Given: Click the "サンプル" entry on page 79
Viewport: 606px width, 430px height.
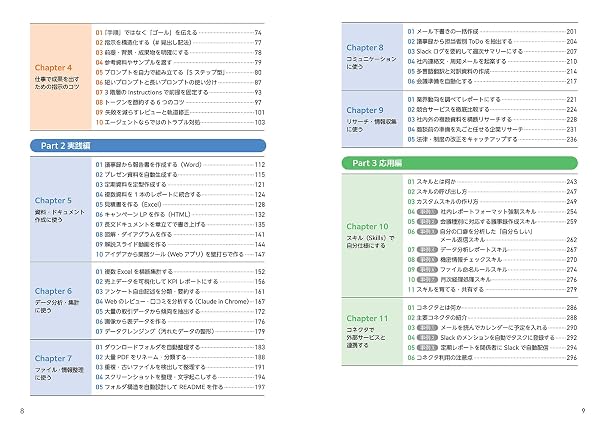Looking at the screenshot, I should pyautogui.click(x=179, y=62).
